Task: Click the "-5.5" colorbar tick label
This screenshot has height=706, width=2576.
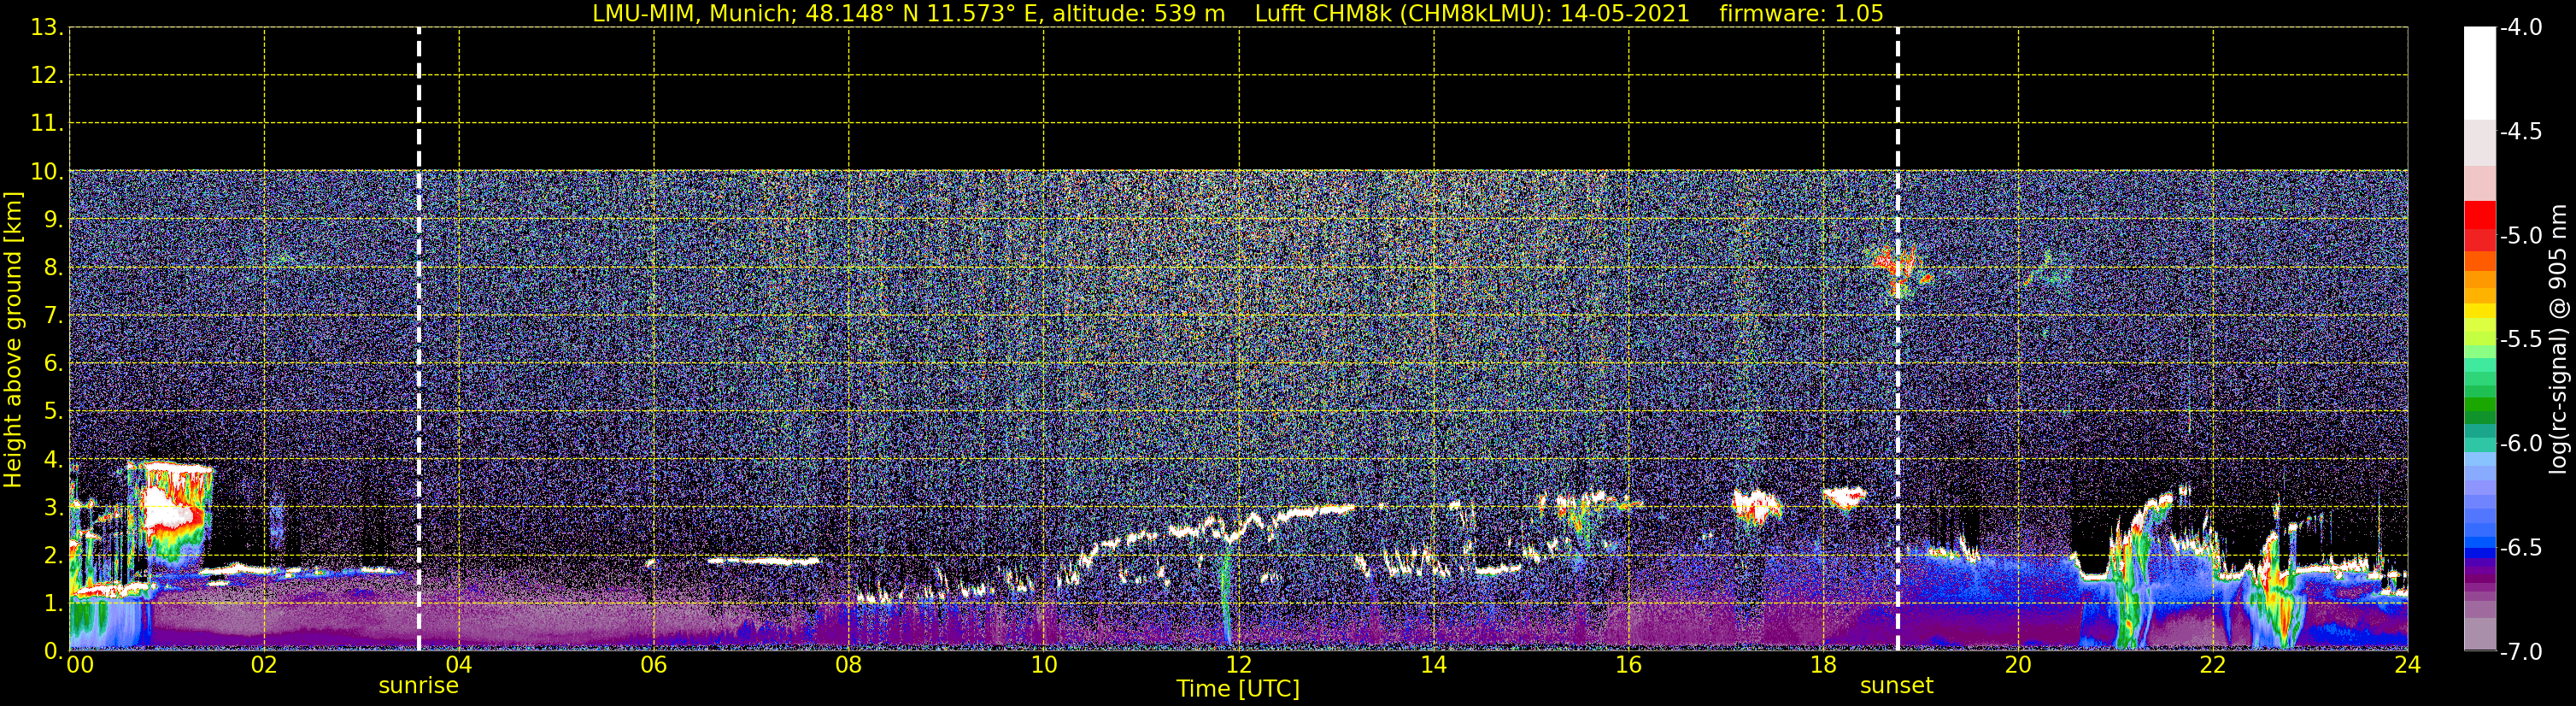Action: [x=2521, y=340]
